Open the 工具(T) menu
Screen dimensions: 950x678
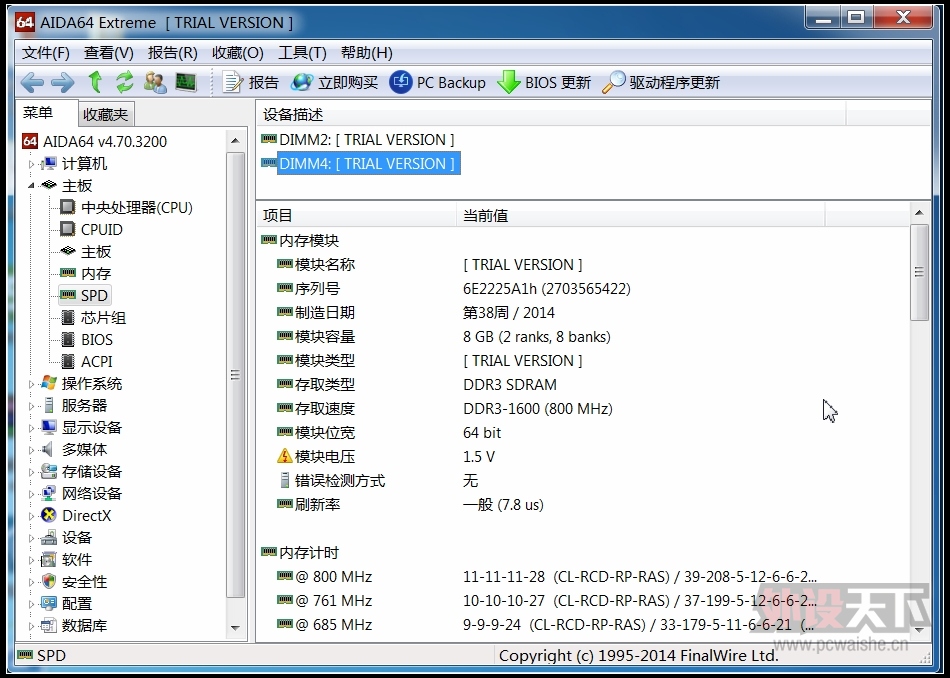click(302, 53)
